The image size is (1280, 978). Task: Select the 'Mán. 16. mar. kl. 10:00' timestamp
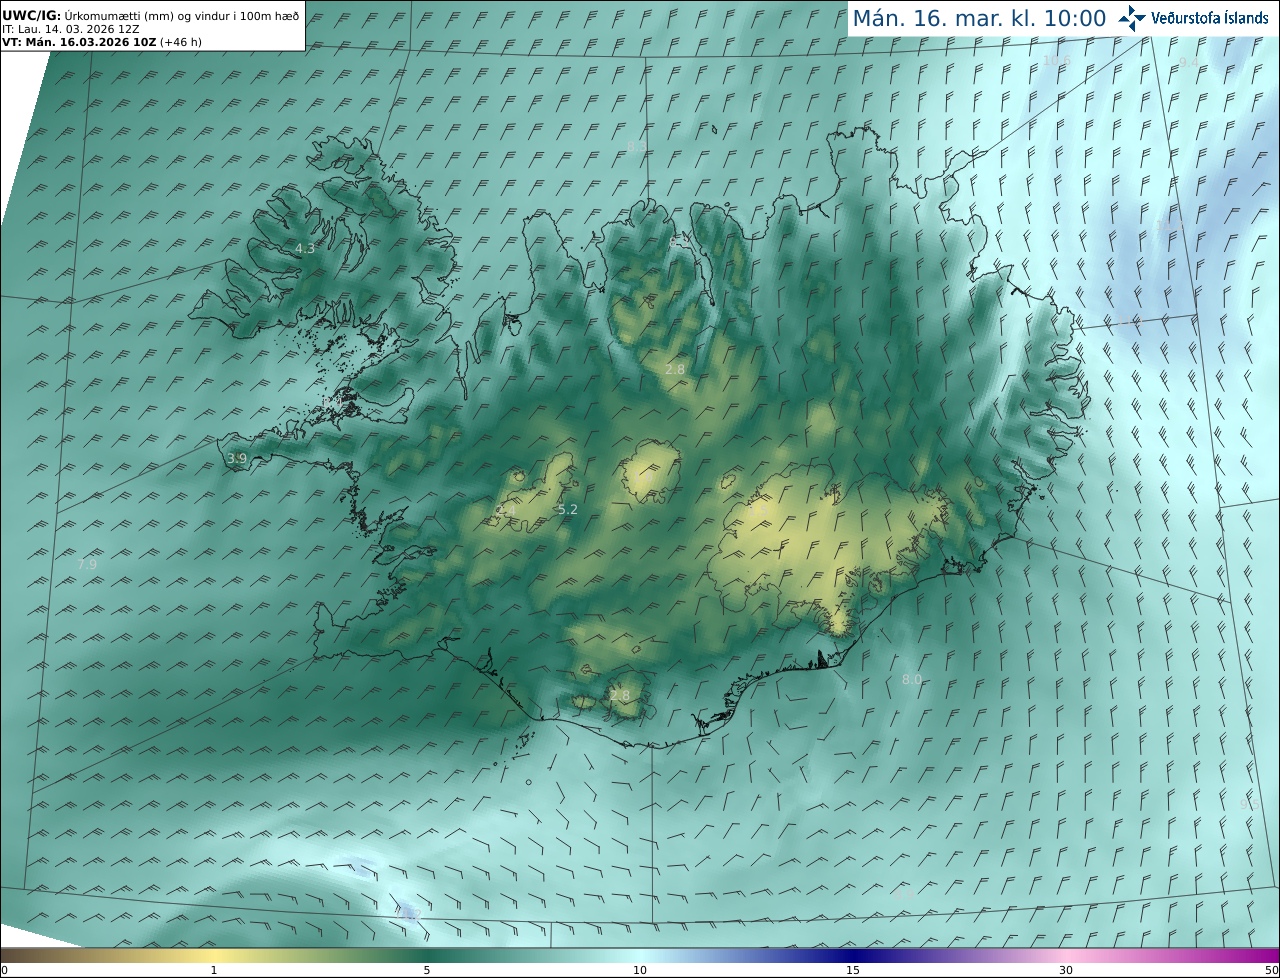point(979,18)
